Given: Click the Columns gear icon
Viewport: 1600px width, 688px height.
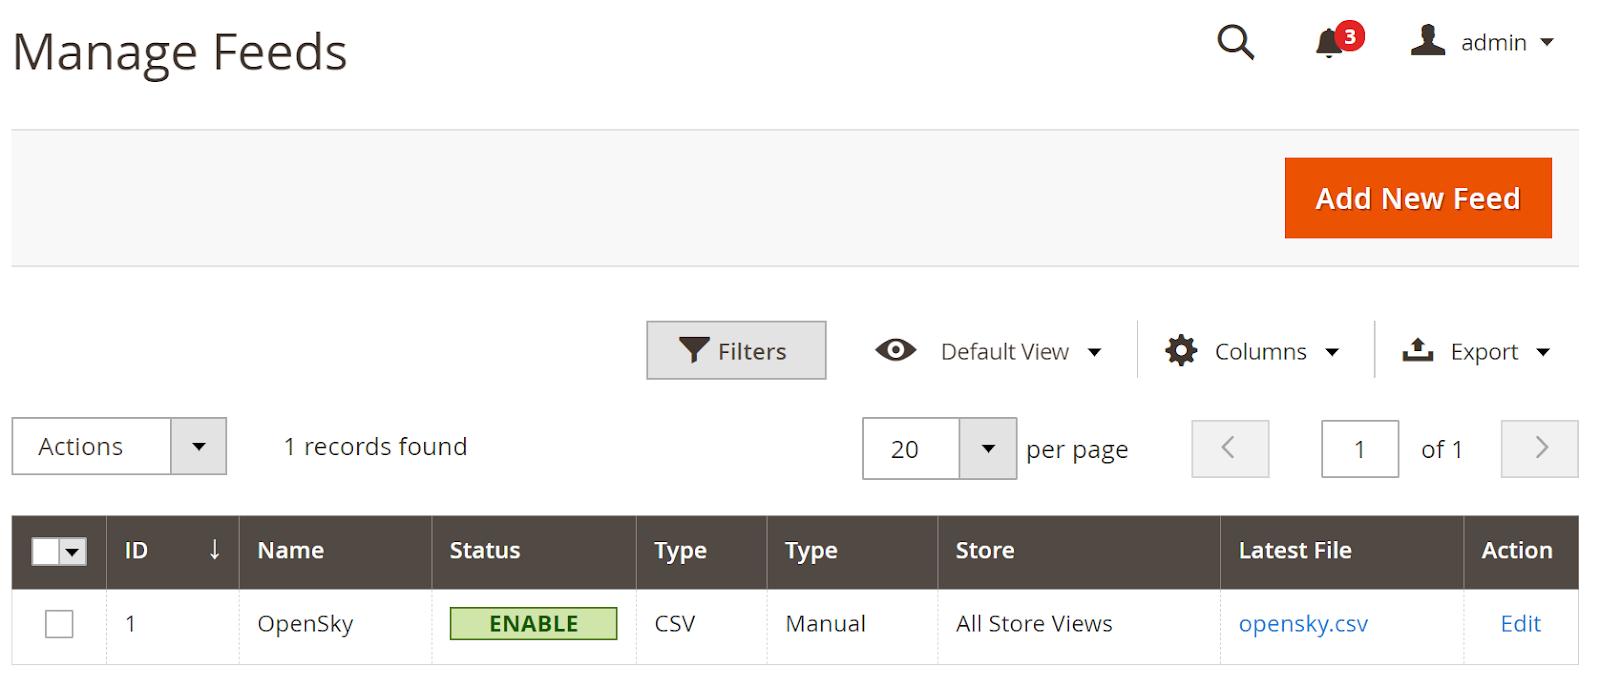Looking at the screenshot, I should point(1181,351).
